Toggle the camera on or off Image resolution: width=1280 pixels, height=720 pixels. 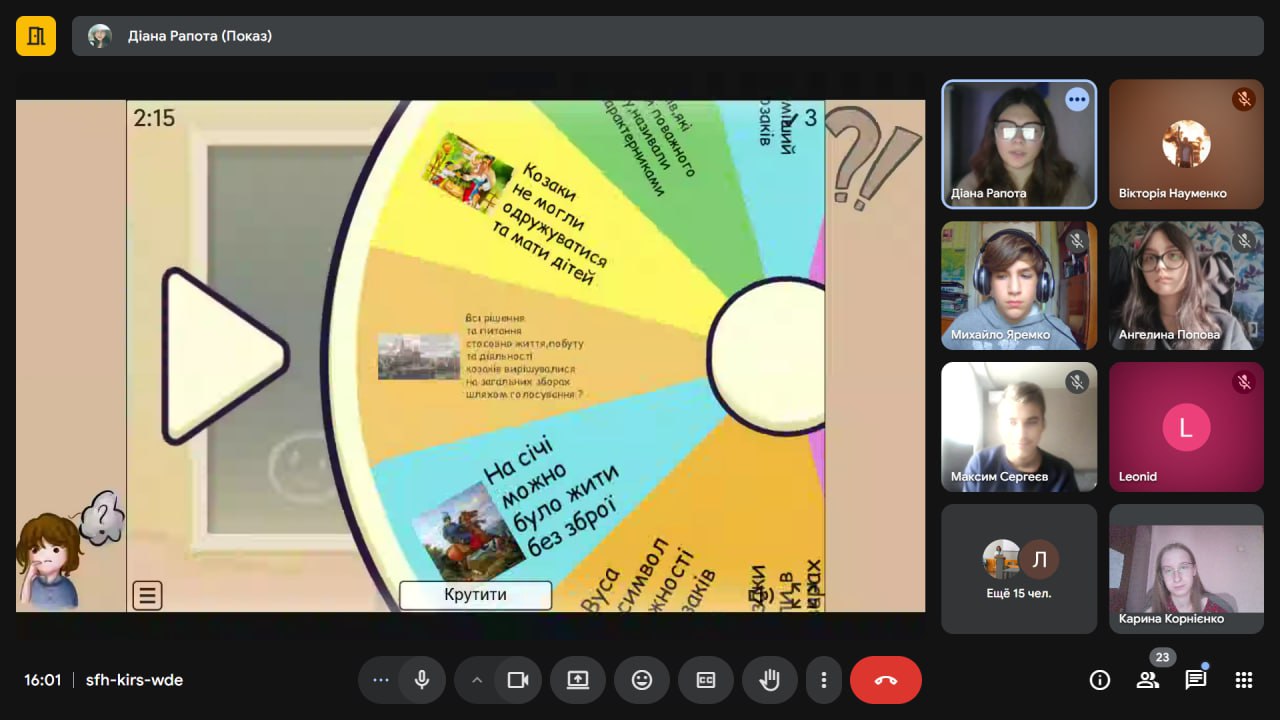coord(517,680)
